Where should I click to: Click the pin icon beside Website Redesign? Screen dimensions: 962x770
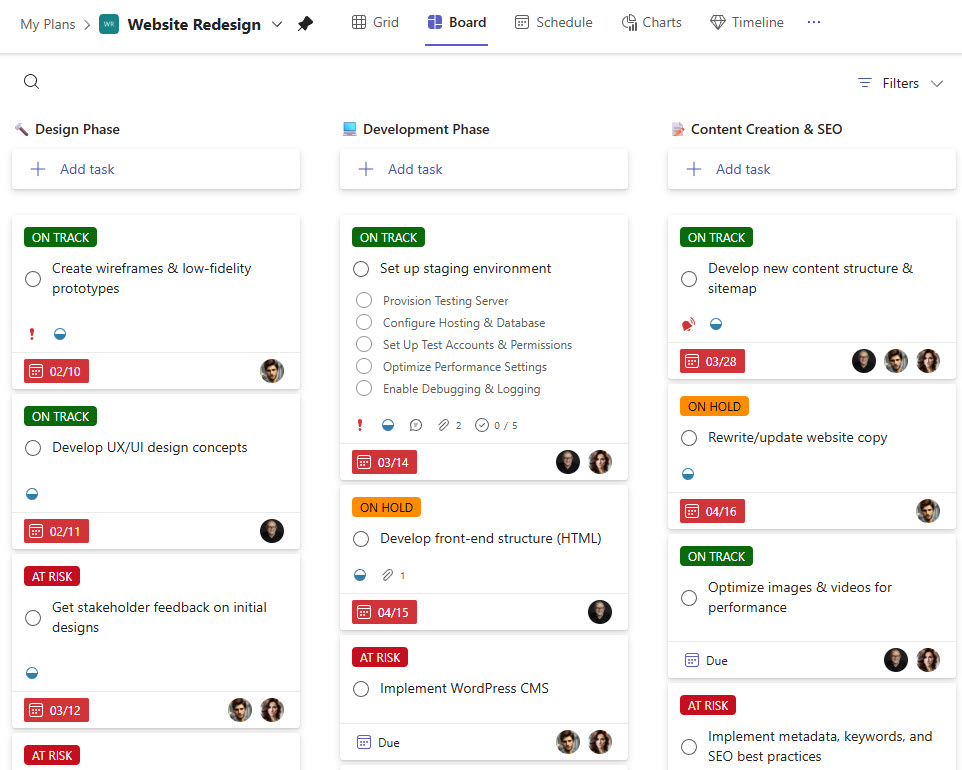tap(306, 24)
